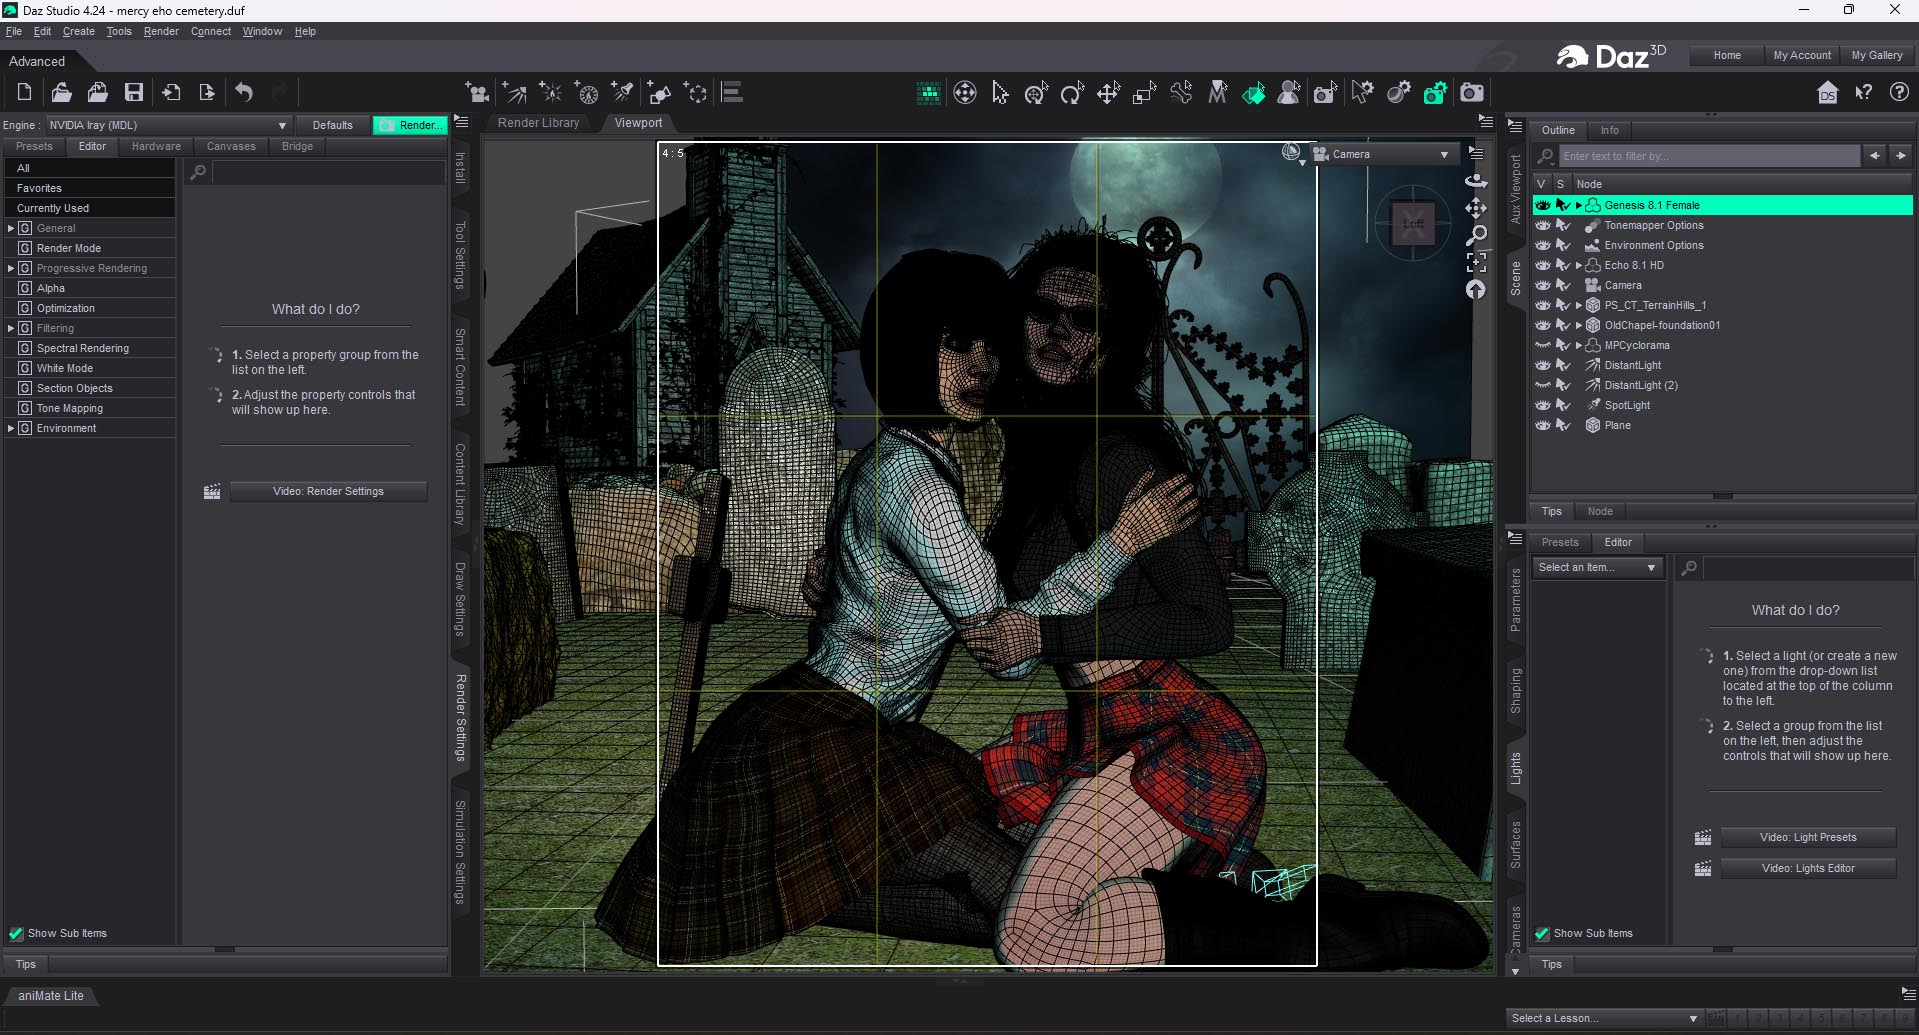Click the Scene filter text field

[1709, 156]
